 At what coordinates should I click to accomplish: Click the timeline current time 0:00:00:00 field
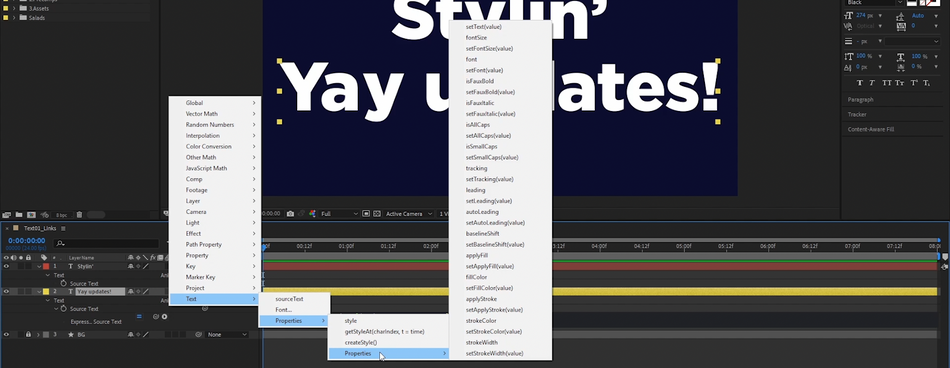point(27,241)
